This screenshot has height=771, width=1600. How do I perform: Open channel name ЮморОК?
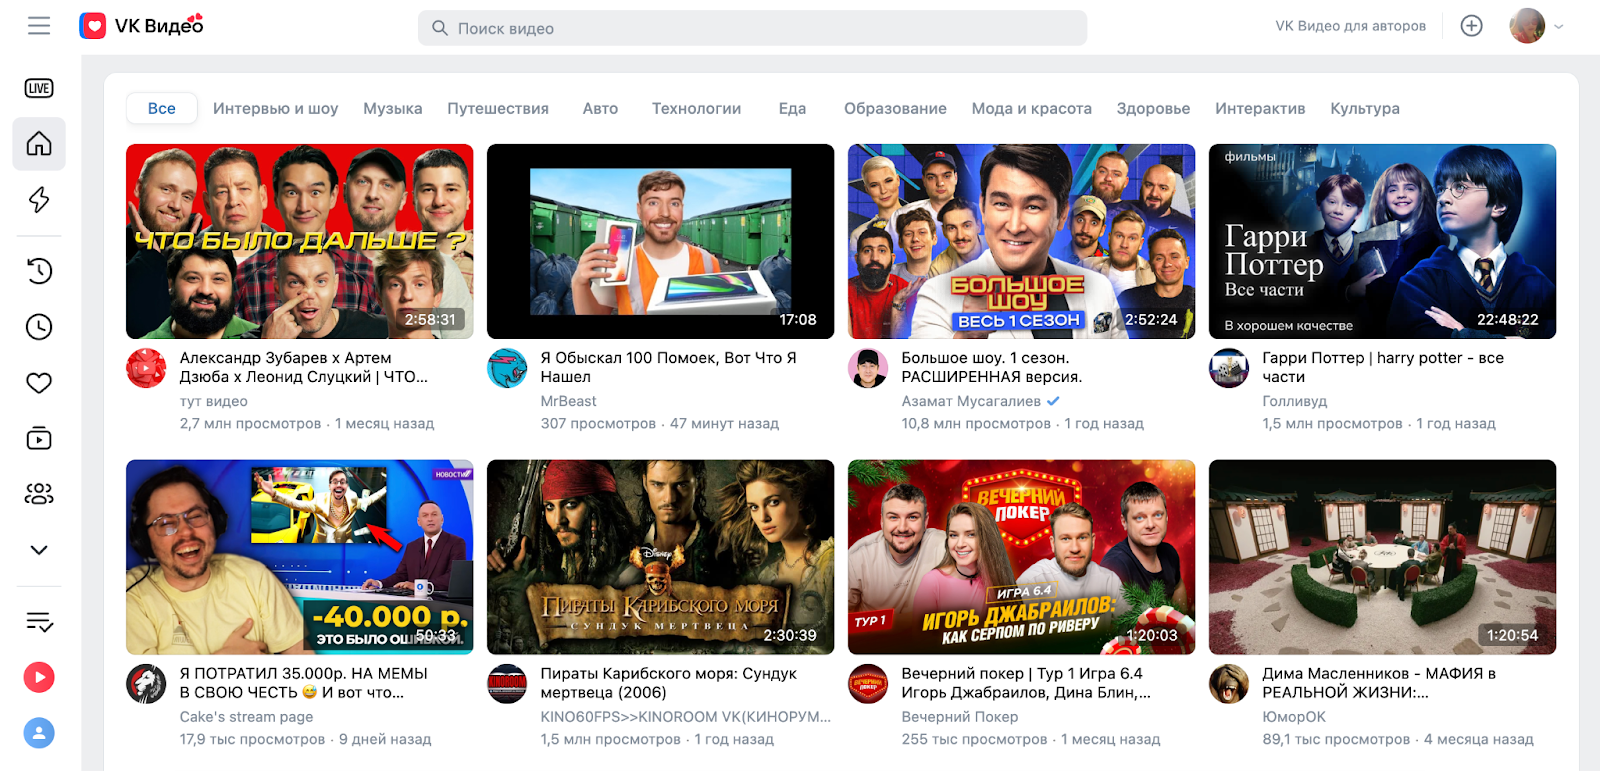1294,717
